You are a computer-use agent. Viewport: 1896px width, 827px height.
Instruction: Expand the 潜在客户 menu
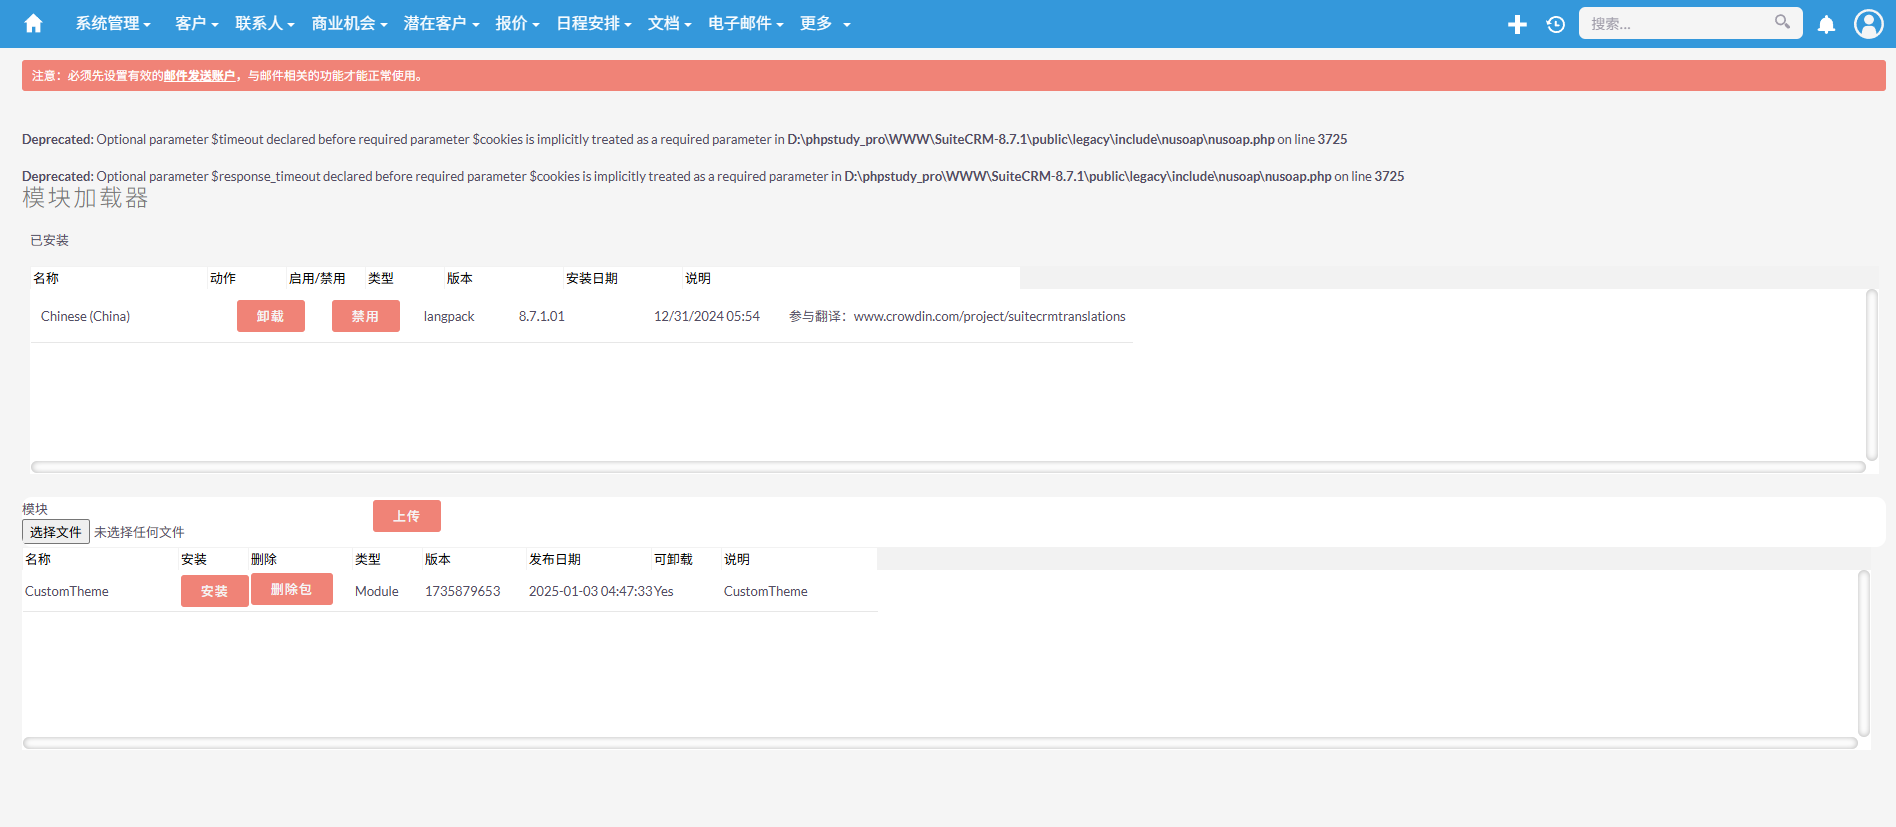[x=441, y=23]
